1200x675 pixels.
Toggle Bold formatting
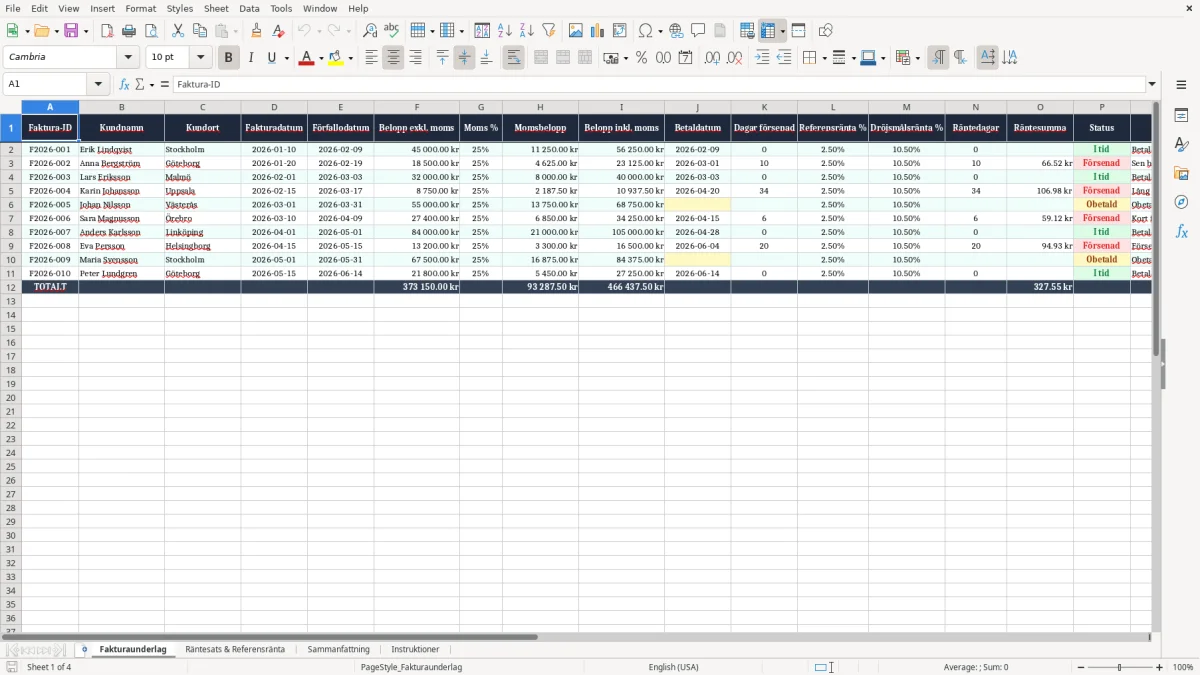pyautogui.click(x=228, y=58)
